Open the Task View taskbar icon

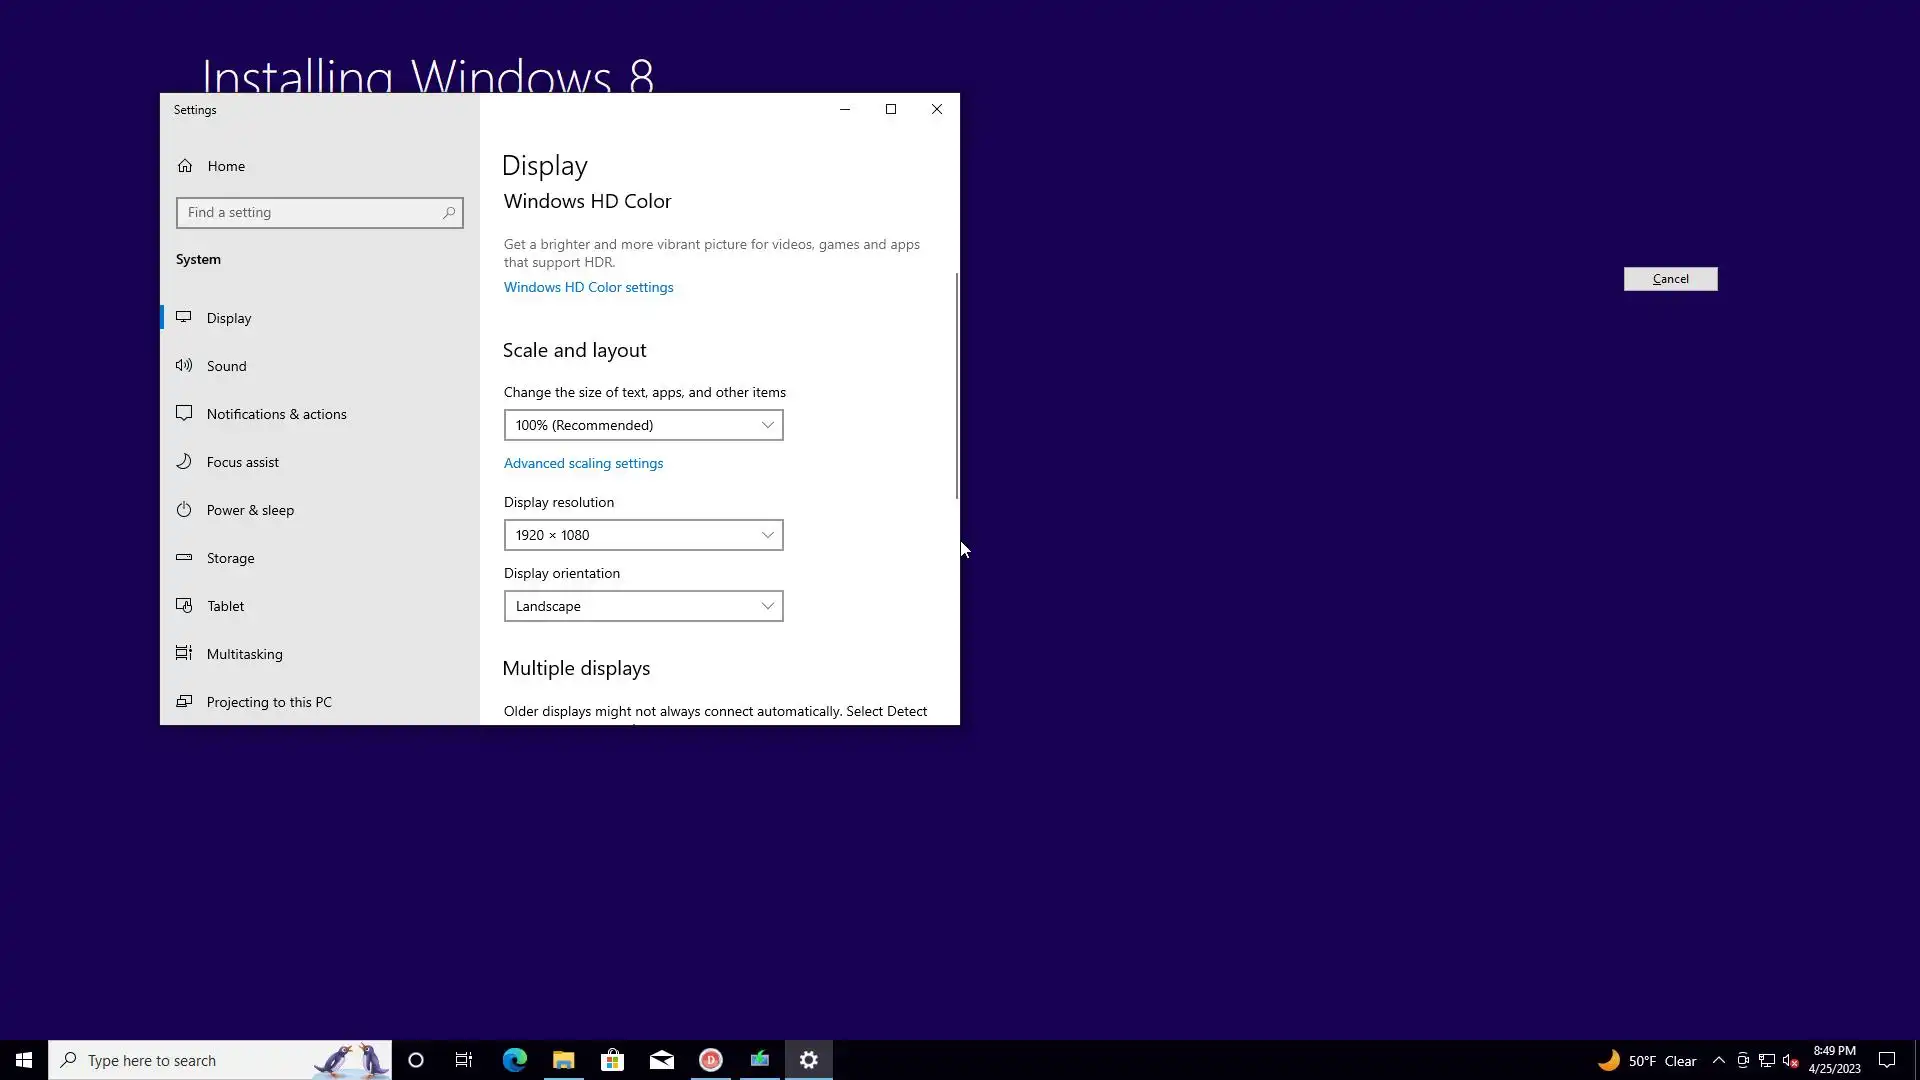point(464,1060)
